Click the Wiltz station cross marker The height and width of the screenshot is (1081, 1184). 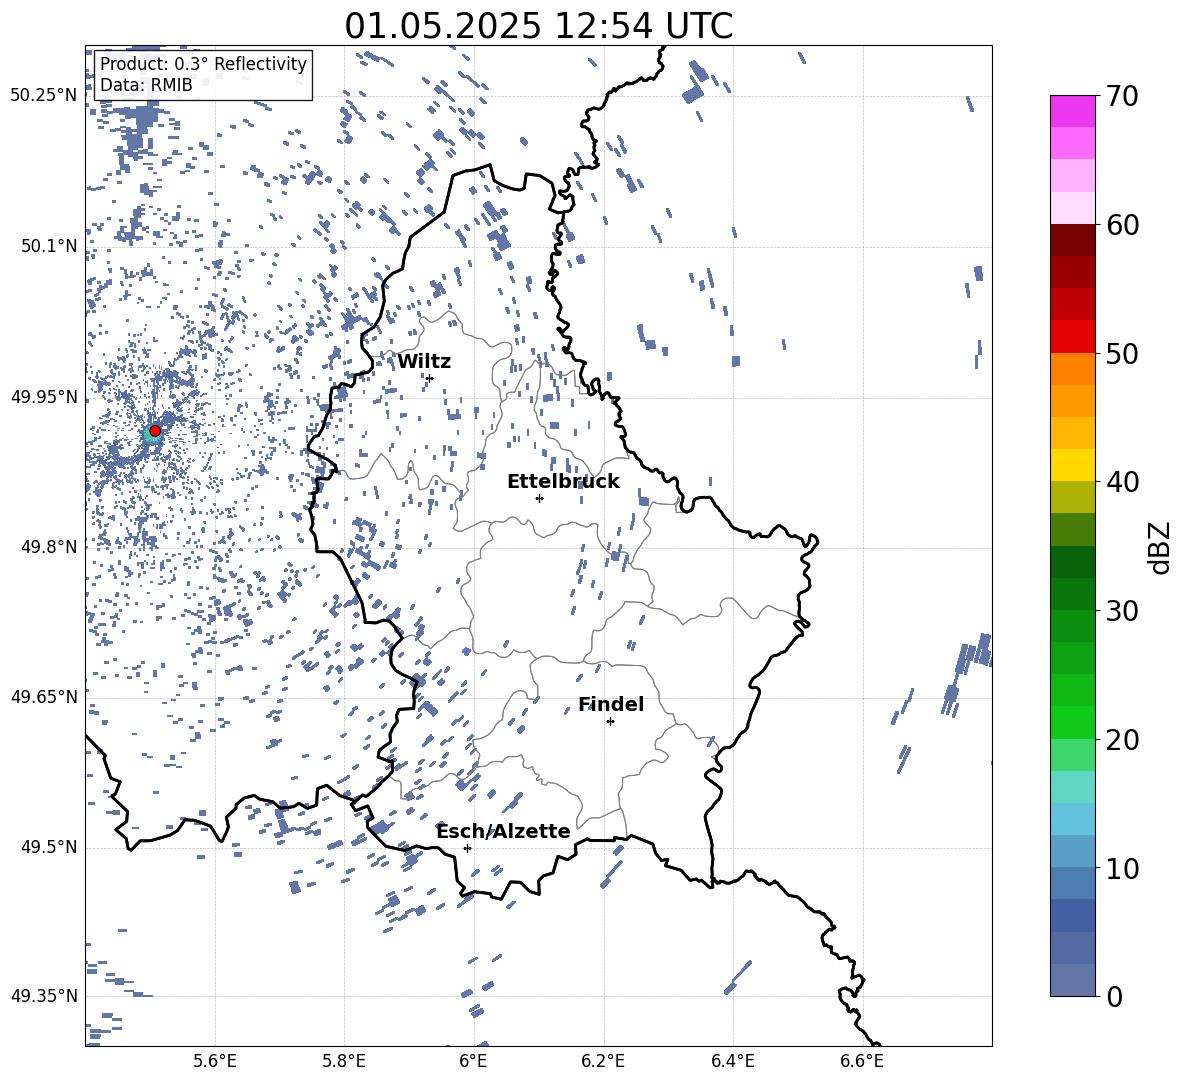pyautogui.click(x=430, y=378)
